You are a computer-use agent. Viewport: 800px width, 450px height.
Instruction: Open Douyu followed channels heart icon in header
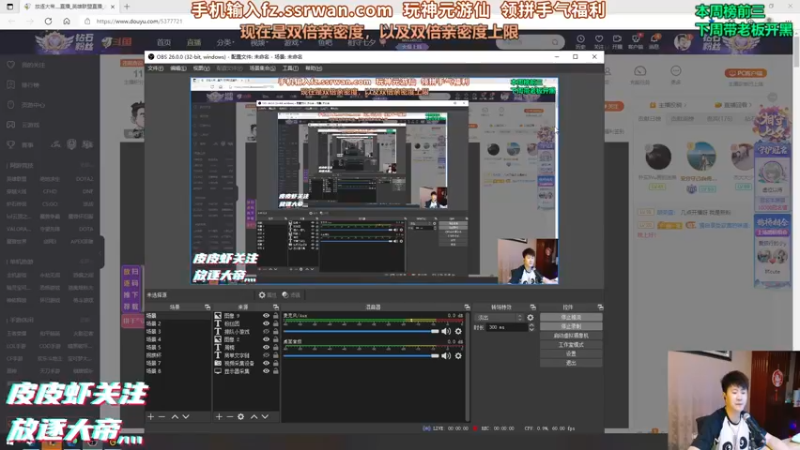click(599, 41)
